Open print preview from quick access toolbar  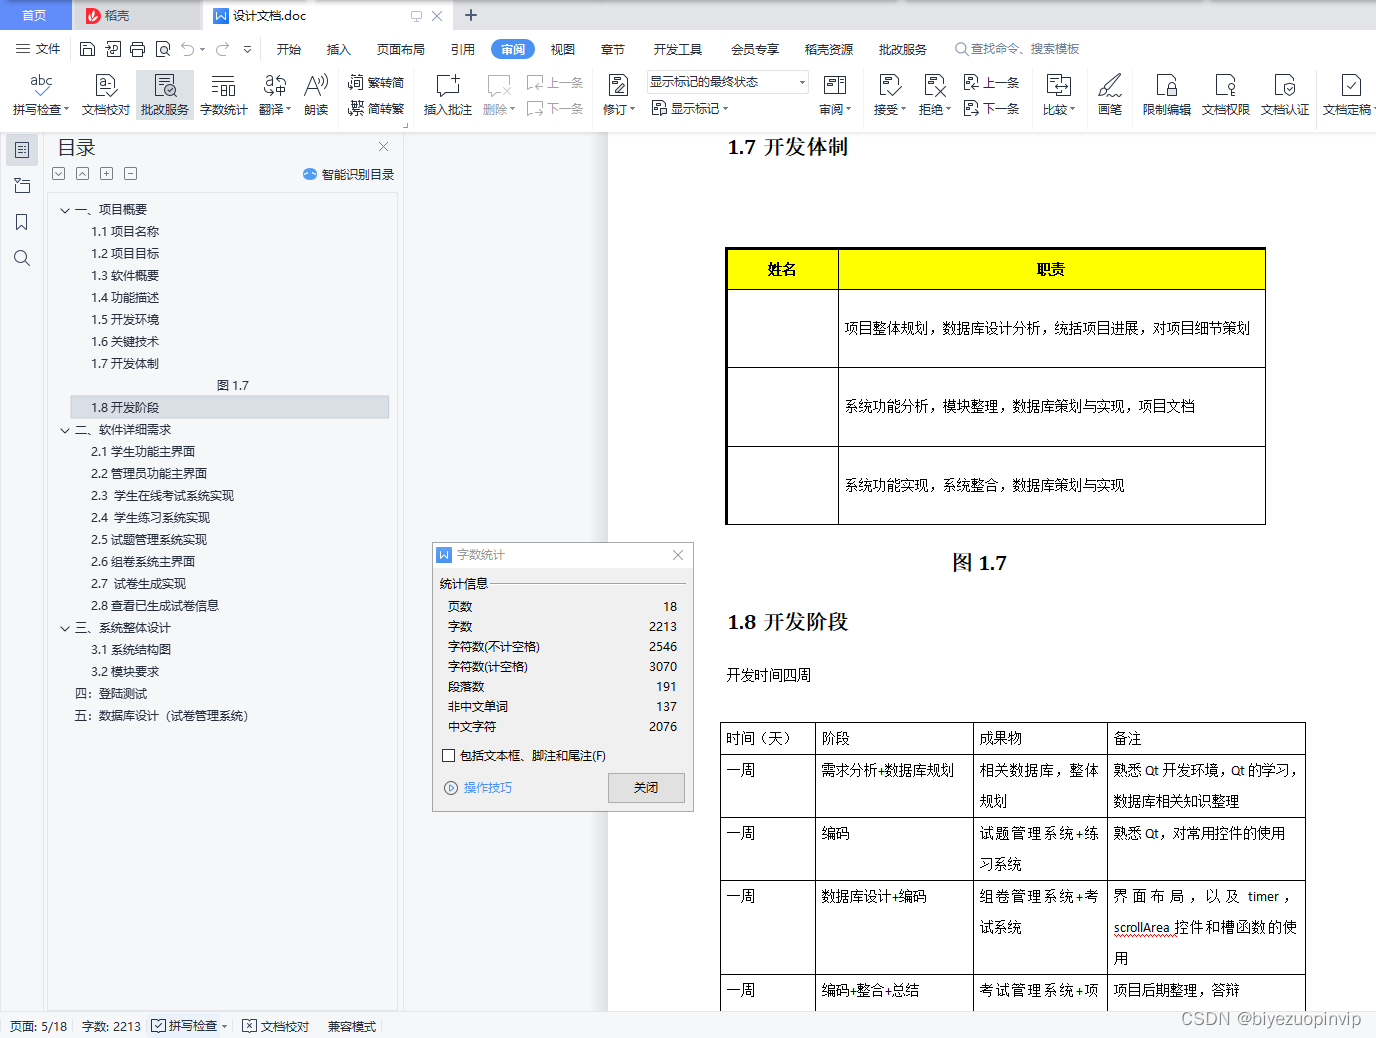[x=162, y=49]
